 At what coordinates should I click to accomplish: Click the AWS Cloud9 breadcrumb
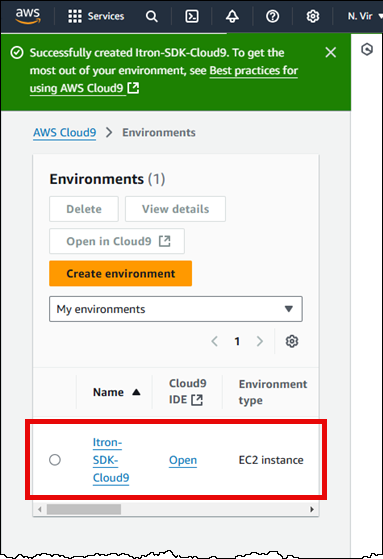[65, 133]
